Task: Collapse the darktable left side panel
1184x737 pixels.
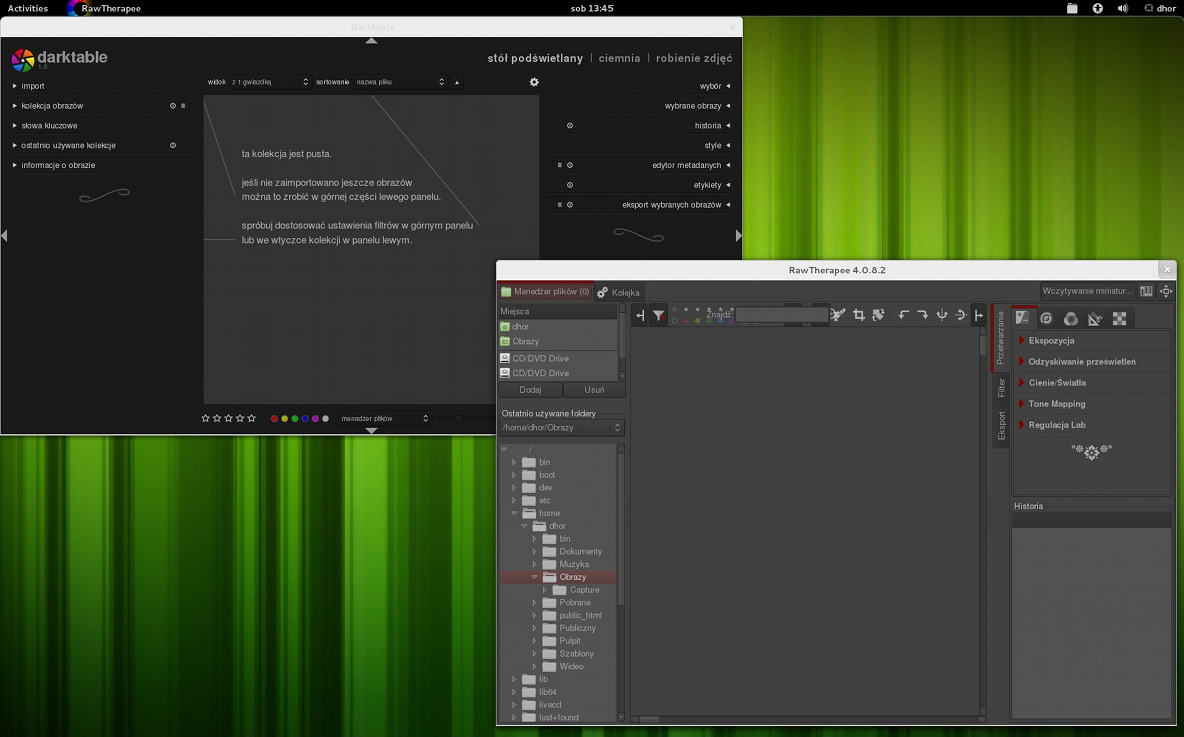Action: pyautogui.click(x=5, y=236)
